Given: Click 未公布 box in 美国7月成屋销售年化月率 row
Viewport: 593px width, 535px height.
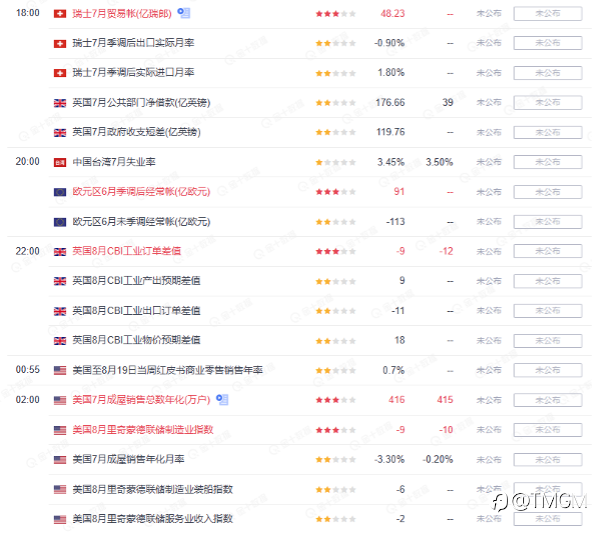Looking at the screenshot, I should [x=548, y=460].
